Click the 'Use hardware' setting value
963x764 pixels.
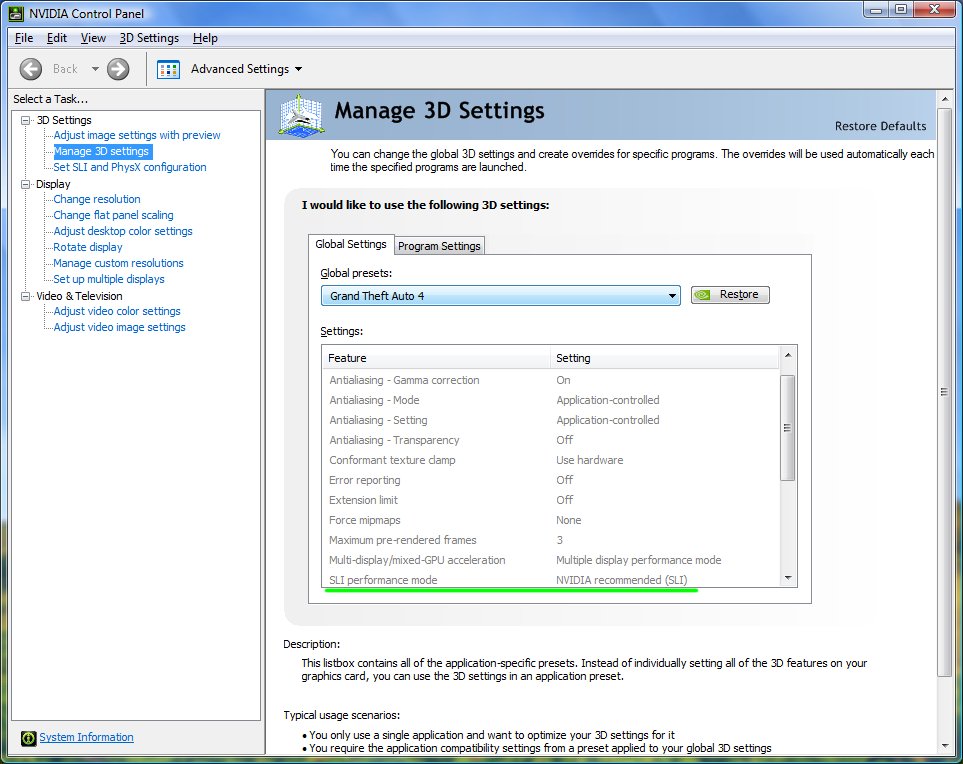click(x=590, y=460)
